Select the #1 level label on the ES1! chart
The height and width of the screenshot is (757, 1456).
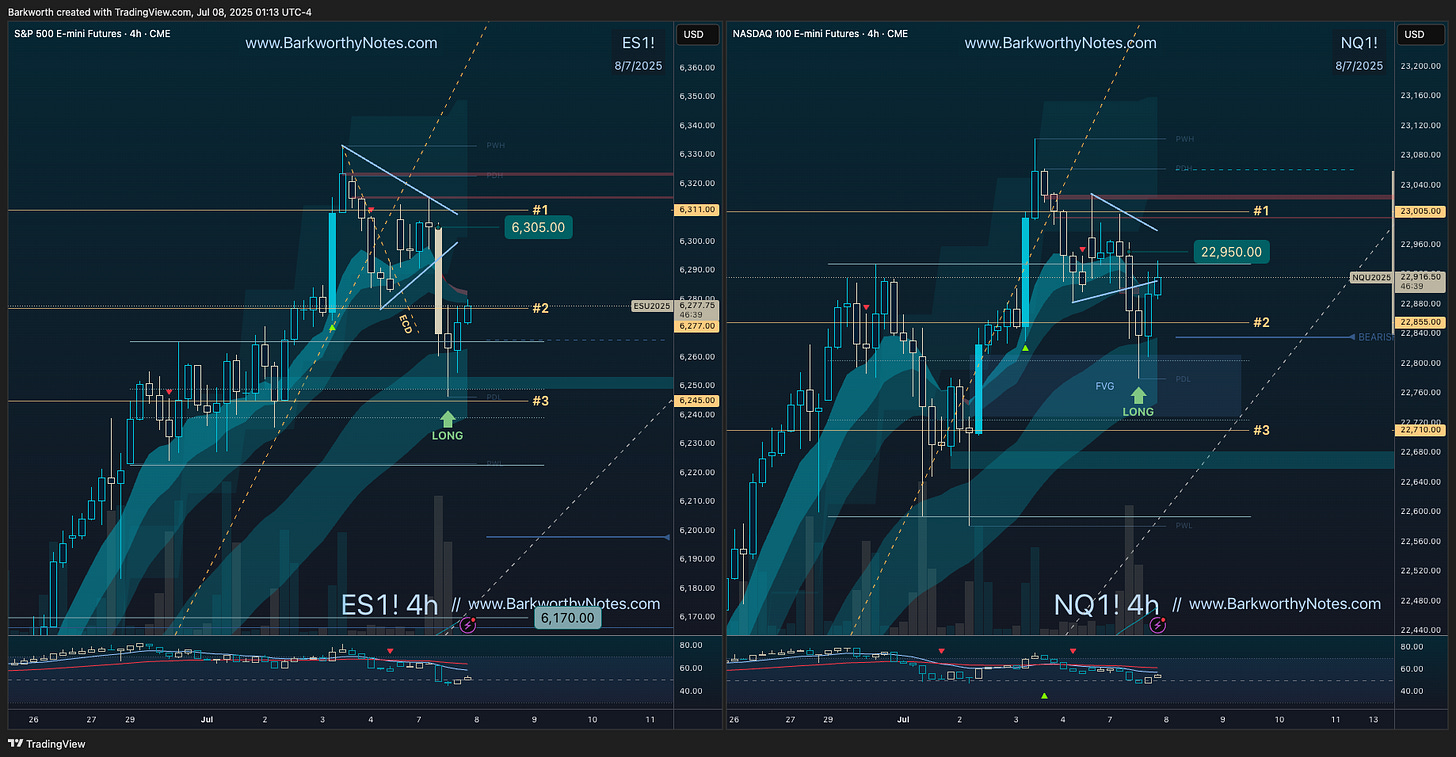540,210
